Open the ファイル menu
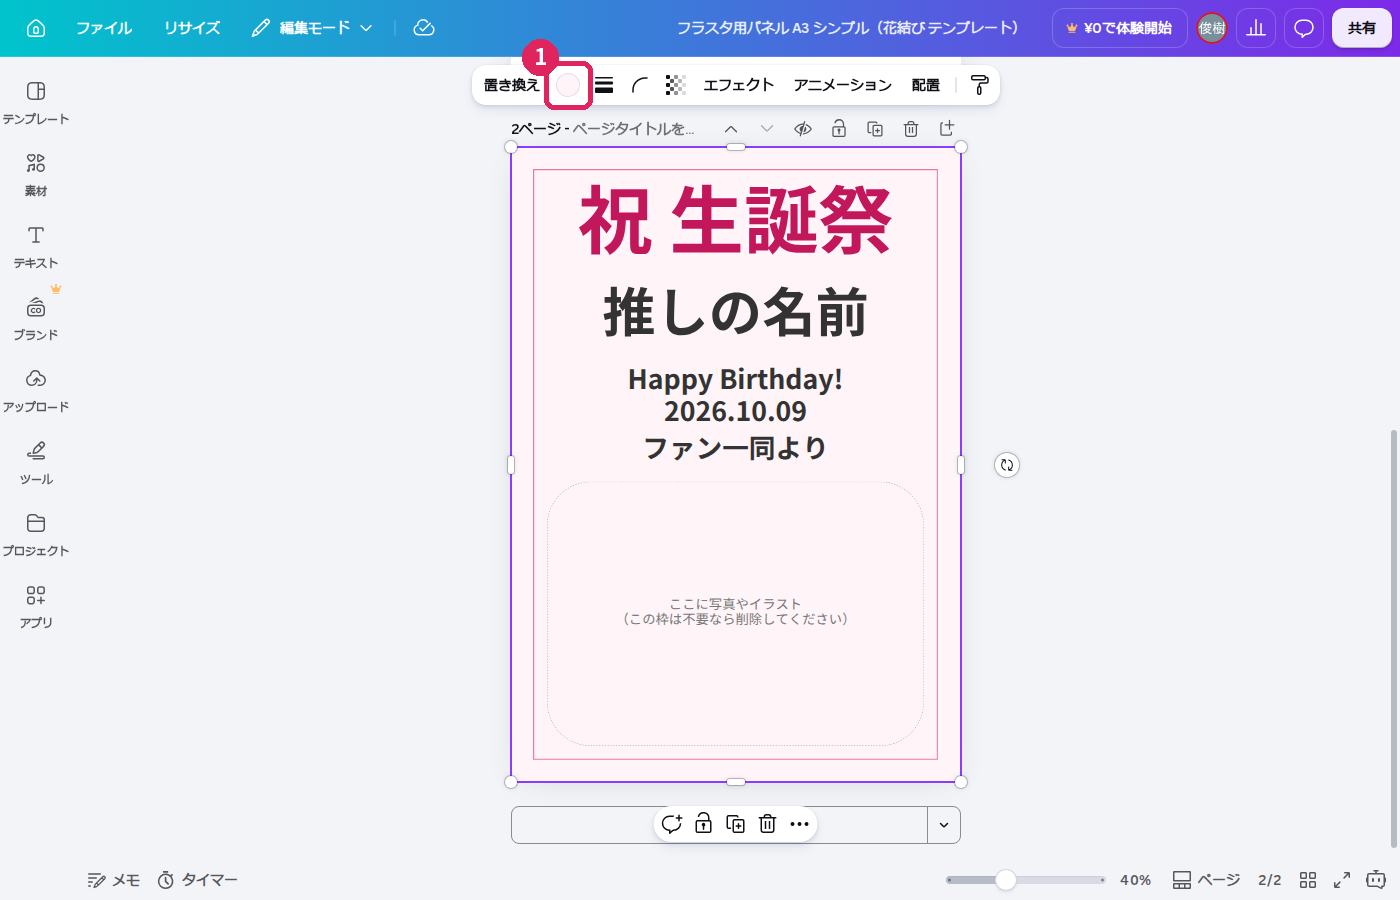Screen dimensions: 1400x900 (x=104, y=28)
